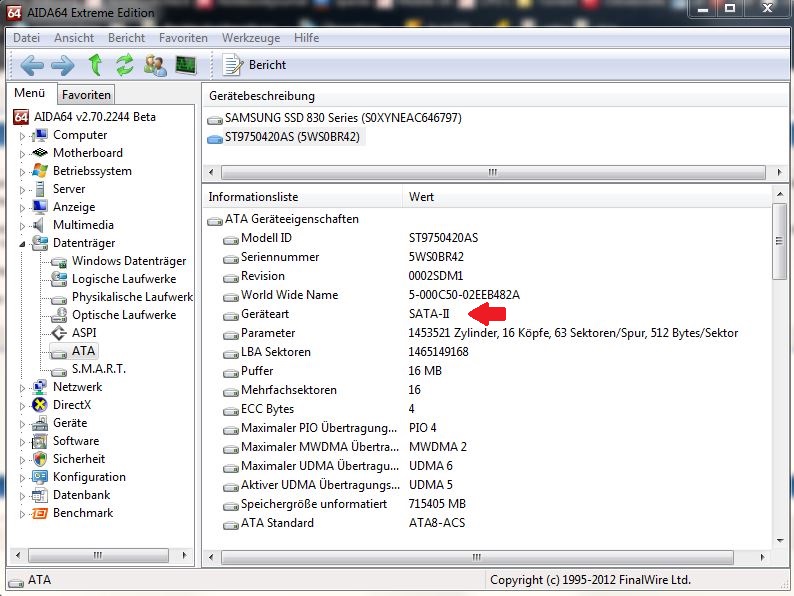
Task: Select the Geräte devices icon
Action: click(x=39, y=423)
